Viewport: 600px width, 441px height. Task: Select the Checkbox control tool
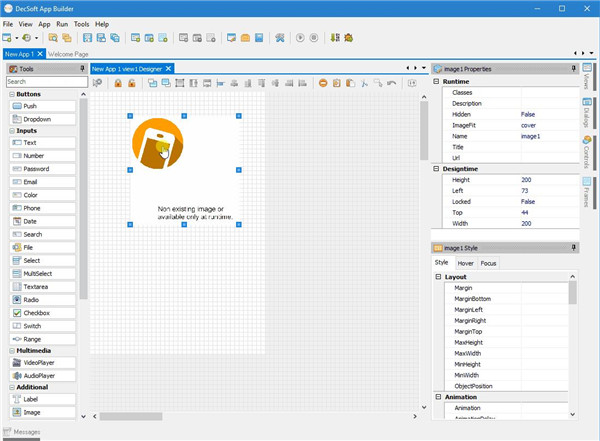(40, 312)
